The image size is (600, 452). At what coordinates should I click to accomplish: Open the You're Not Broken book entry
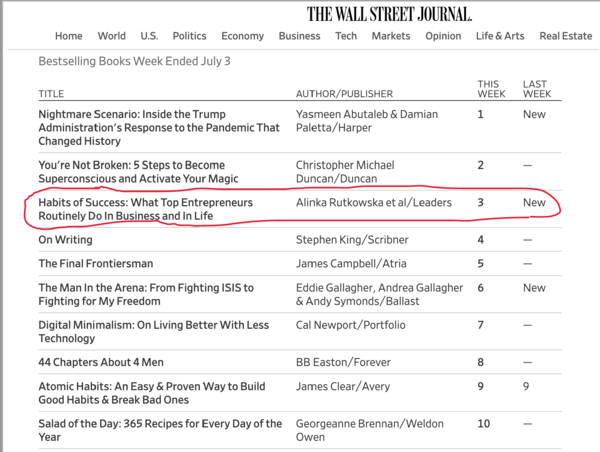coord(131,172)
